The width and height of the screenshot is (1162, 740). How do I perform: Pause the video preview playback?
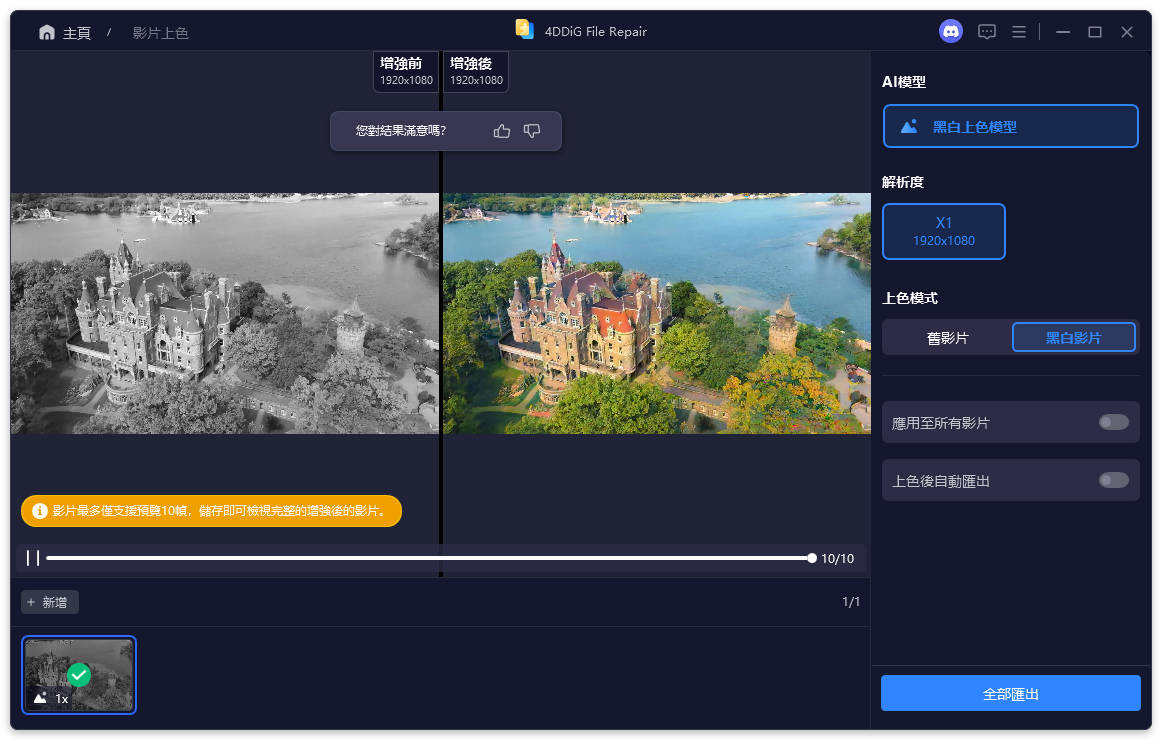pyautogui.click(x=31, y=558)
